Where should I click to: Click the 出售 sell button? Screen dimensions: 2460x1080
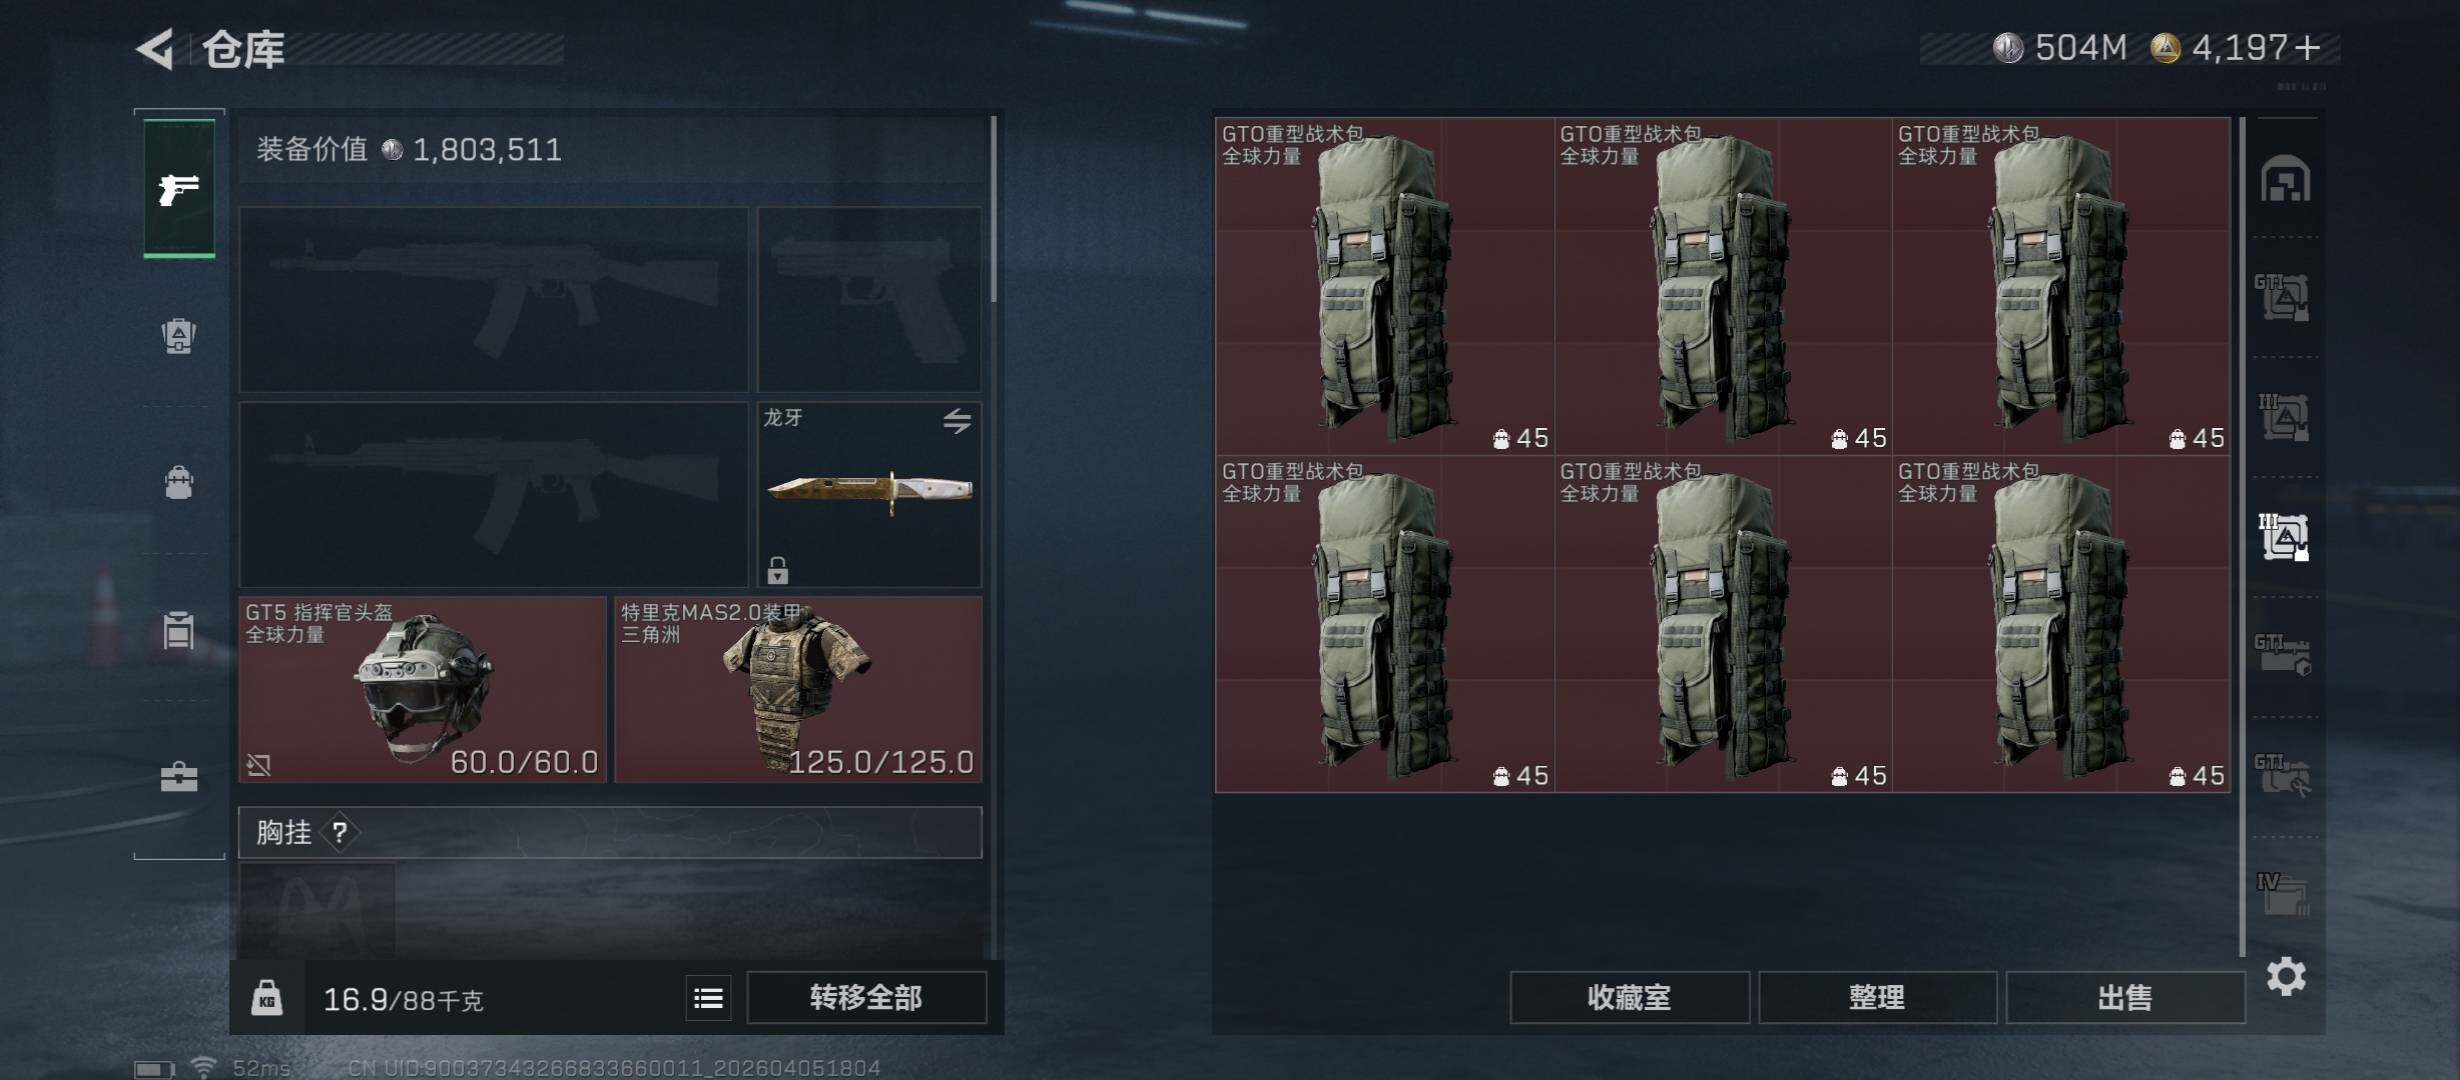tap(2125, 997)
